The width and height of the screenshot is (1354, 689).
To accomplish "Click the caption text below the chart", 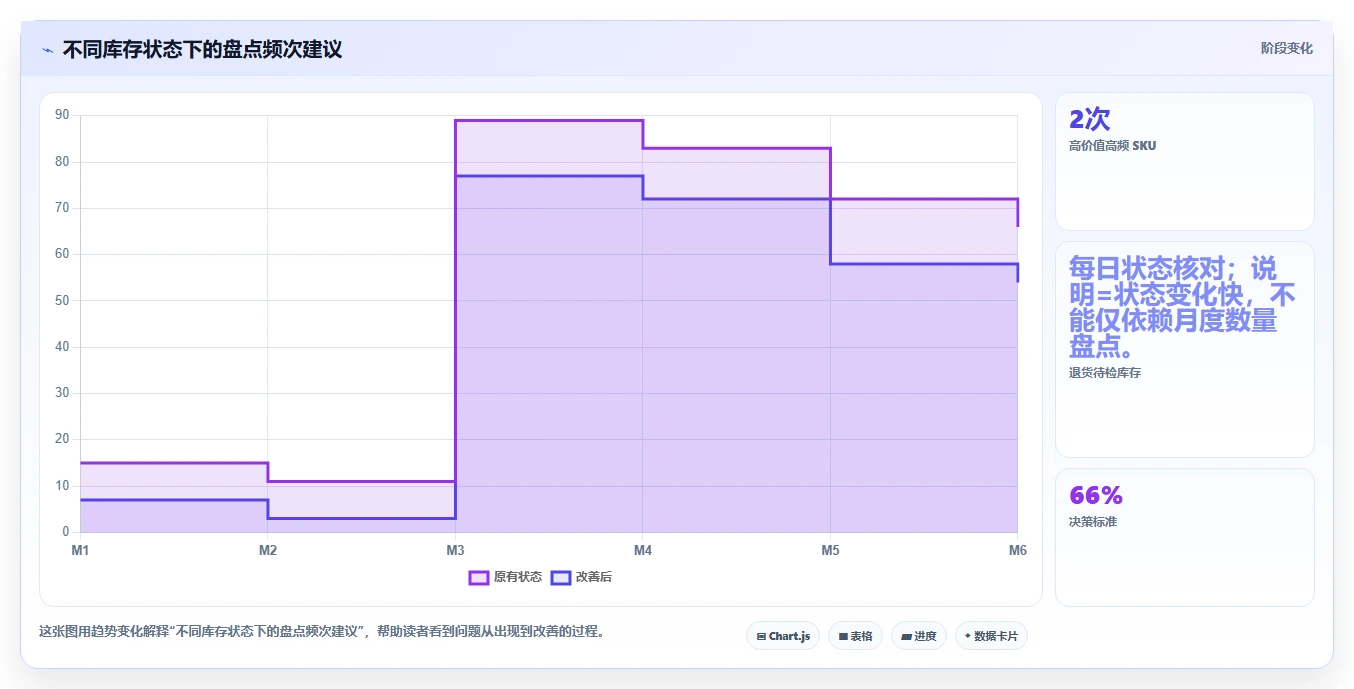I will [322, 632].
